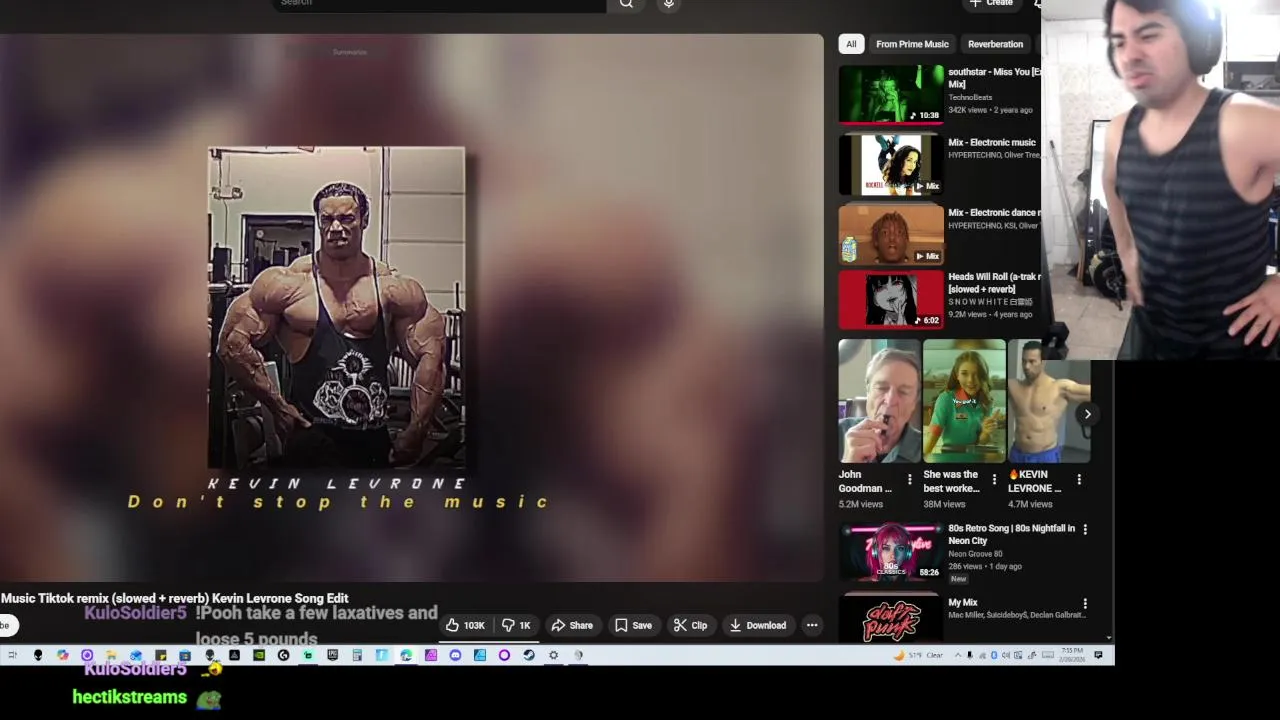Screen dimensions: 1280x720
Task: Click 'southstar - Miss You' video title
Action: click(994, 78)
